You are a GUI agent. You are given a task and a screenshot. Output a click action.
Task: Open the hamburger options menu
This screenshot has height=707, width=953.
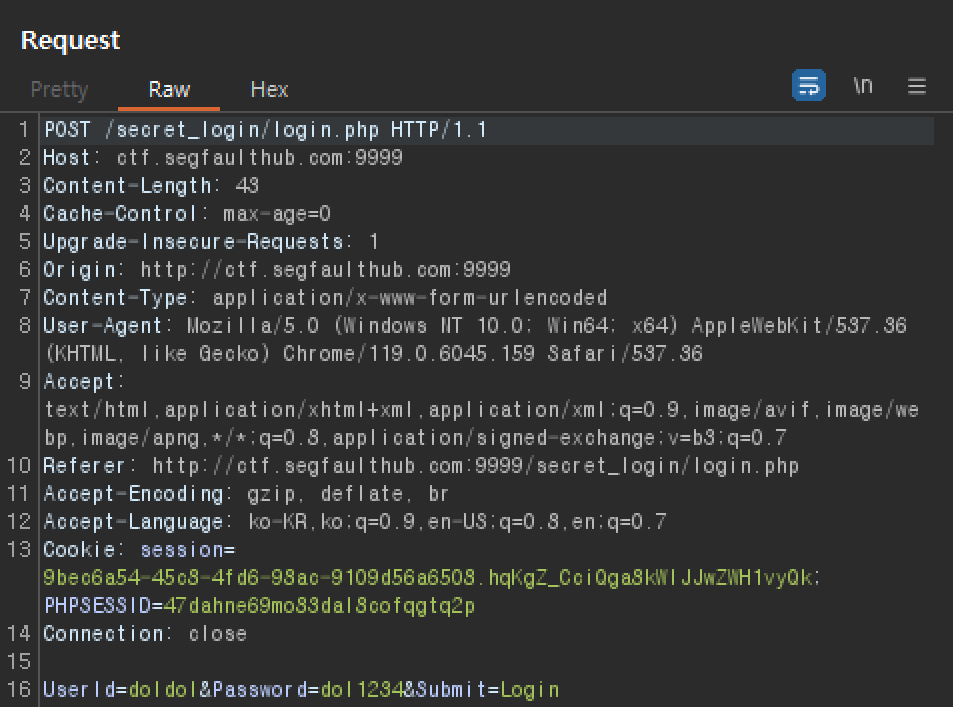(x=917, y=86)
